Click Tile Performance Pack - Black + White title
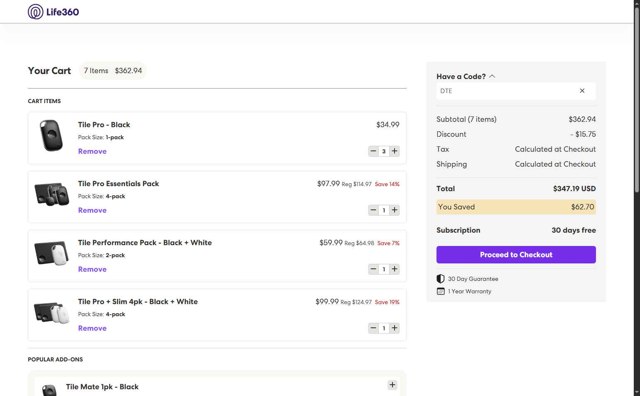Image resolution: width=640 pixels, height=396 pixels. (x=145, y=242)
